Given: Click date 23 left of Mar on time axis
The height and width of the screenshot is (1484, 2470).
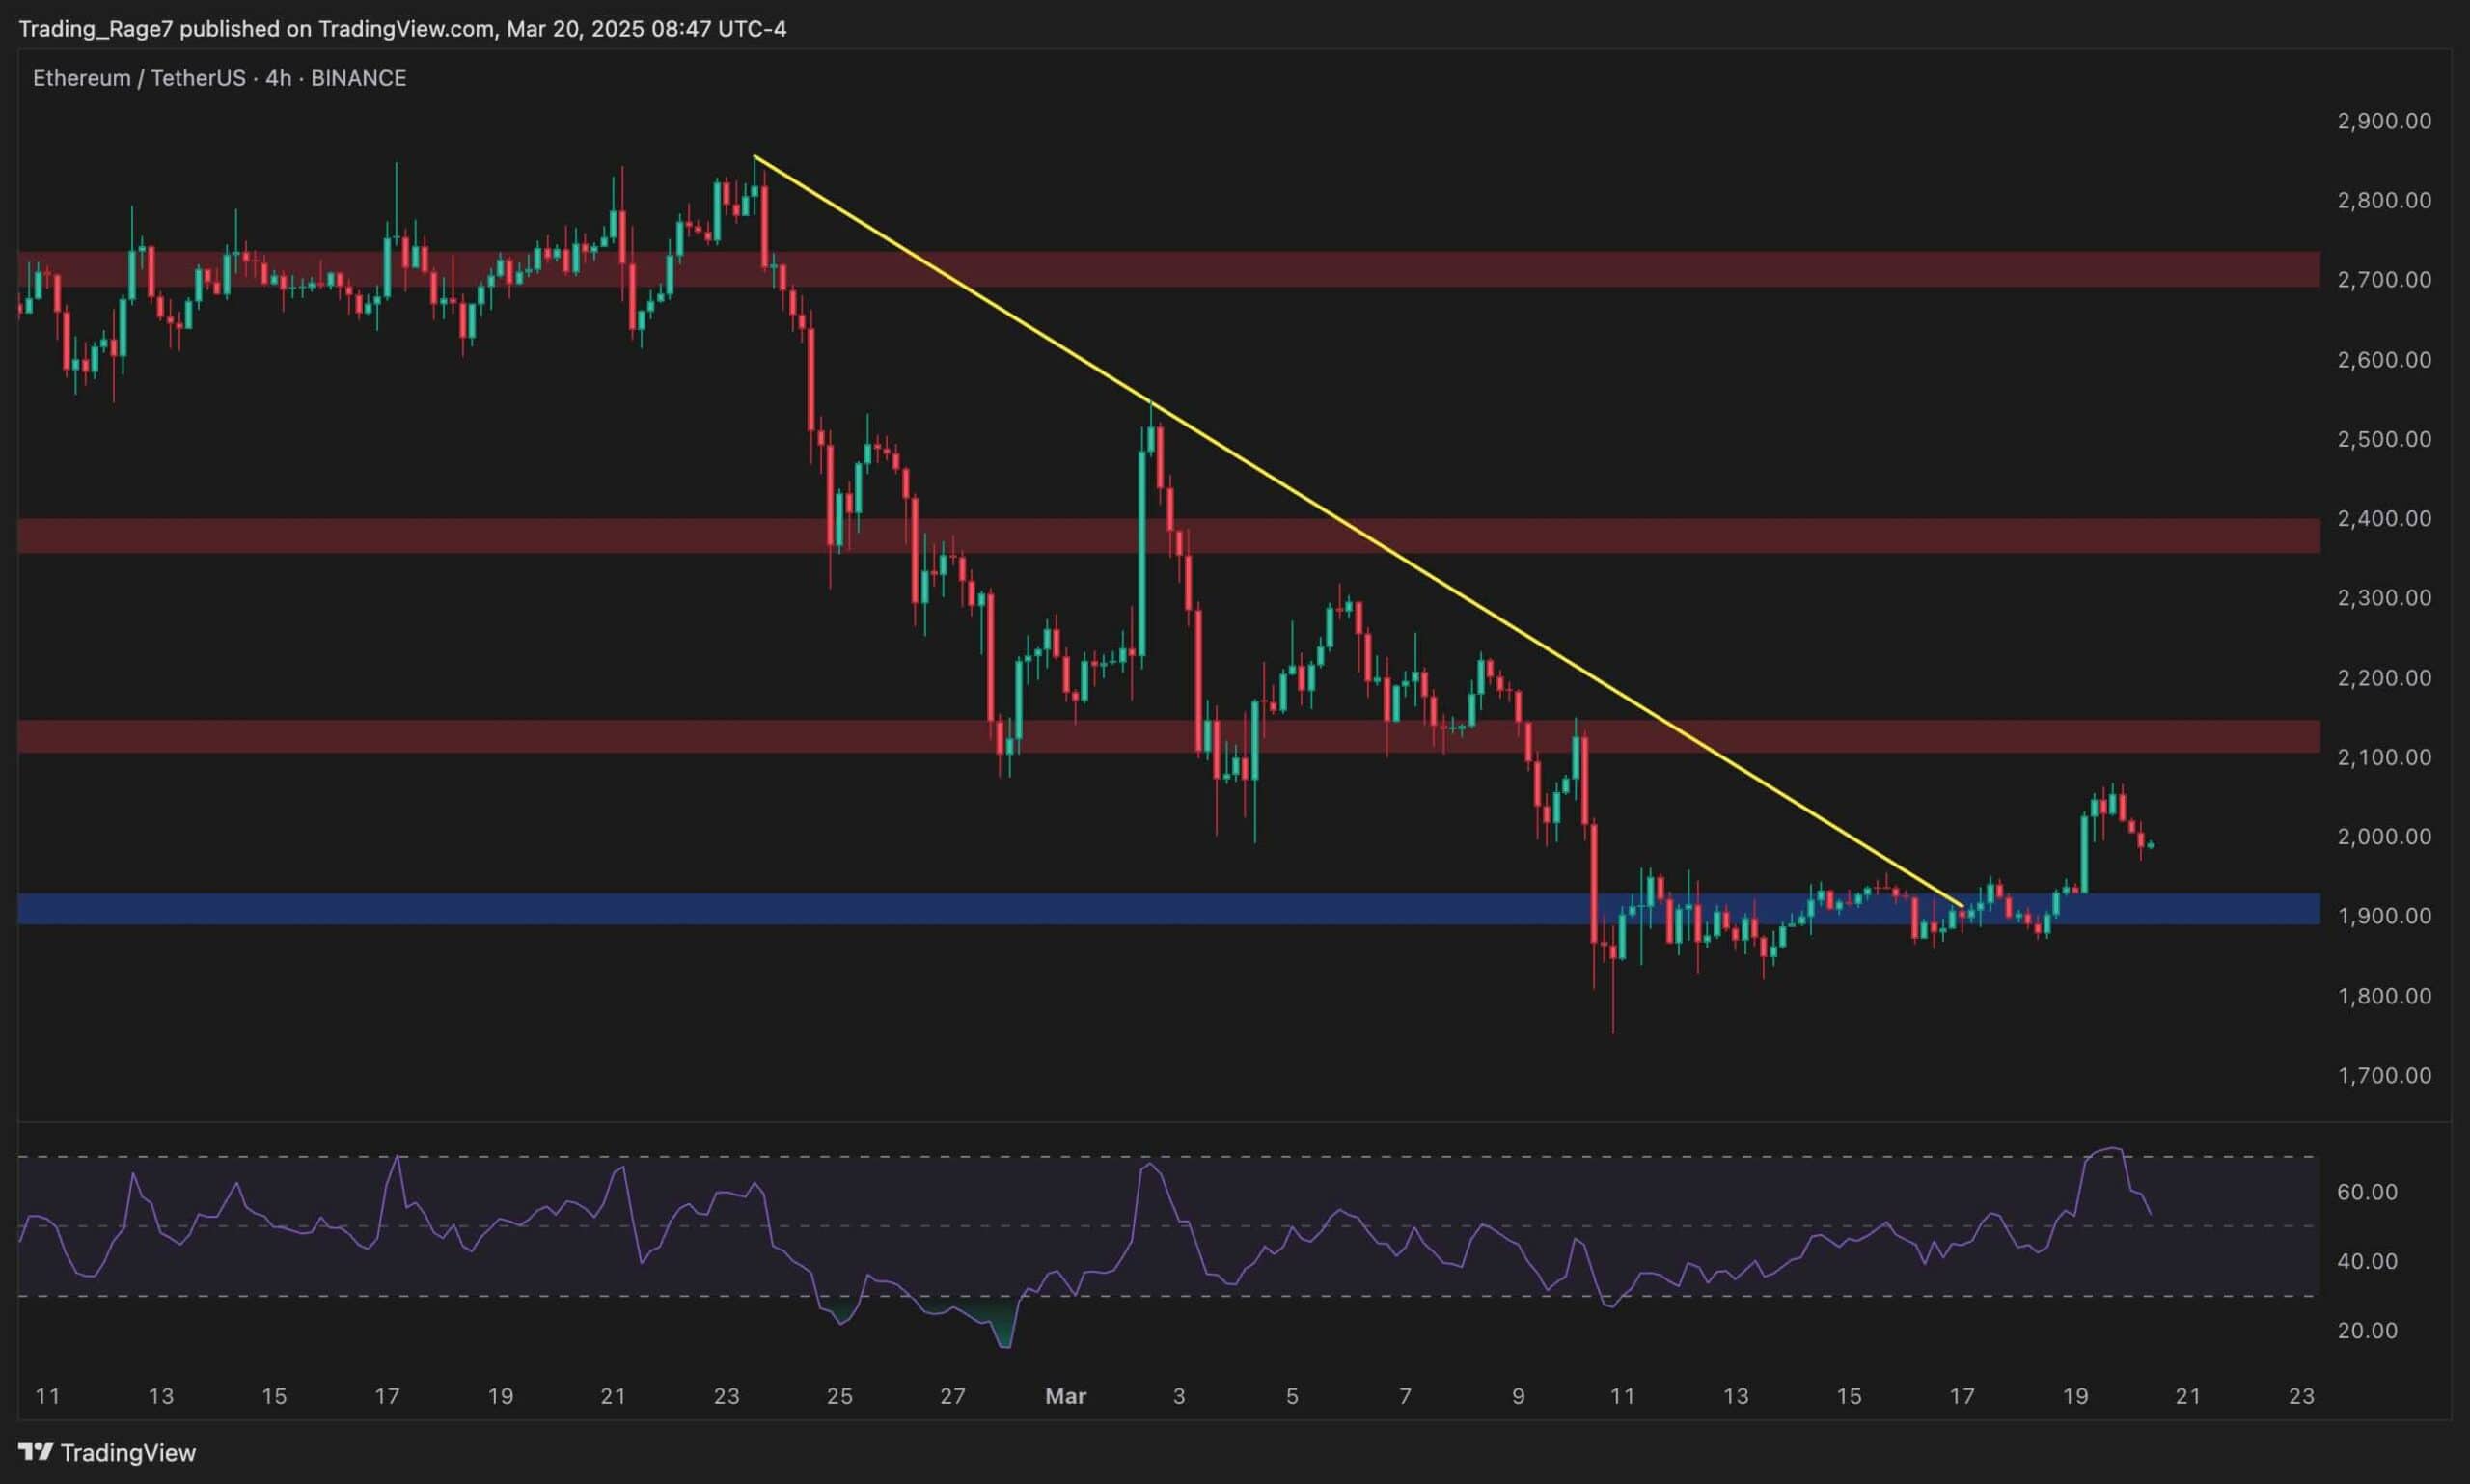Looking at the screenshot, I should [x=726, y=1396].
